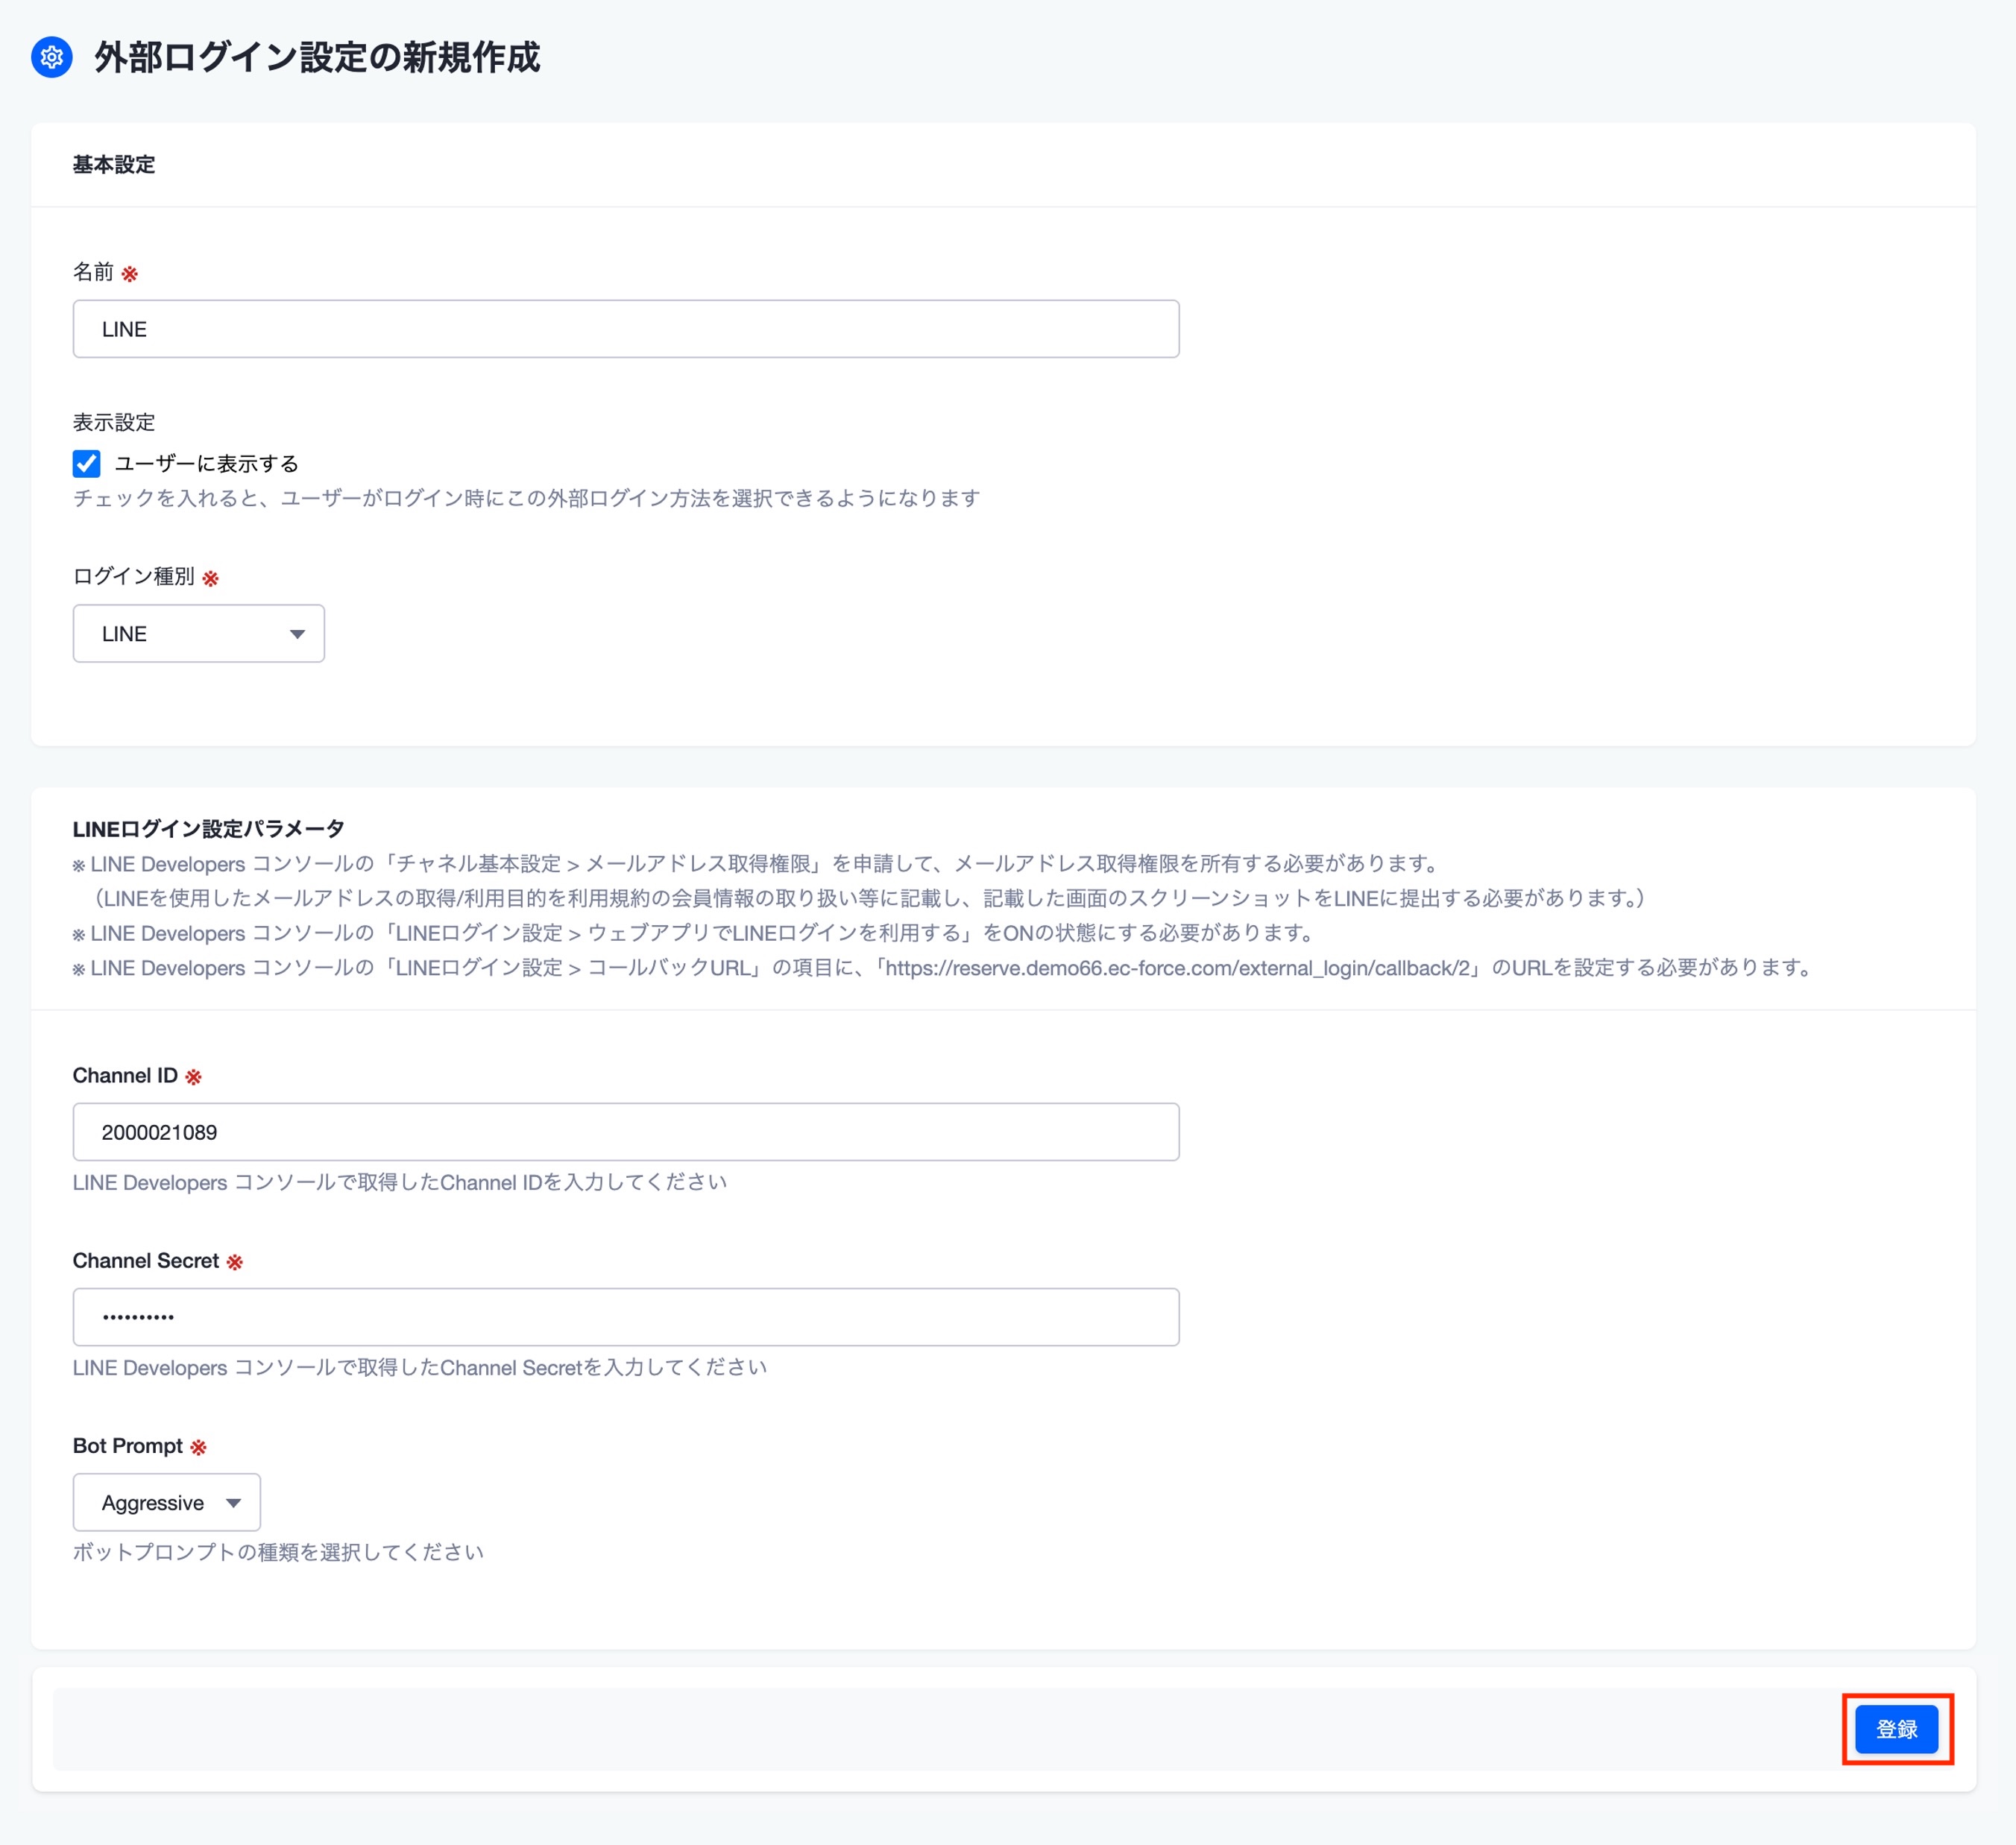
Task: Click the 名前 field label
Action: (x=93, y=272)
